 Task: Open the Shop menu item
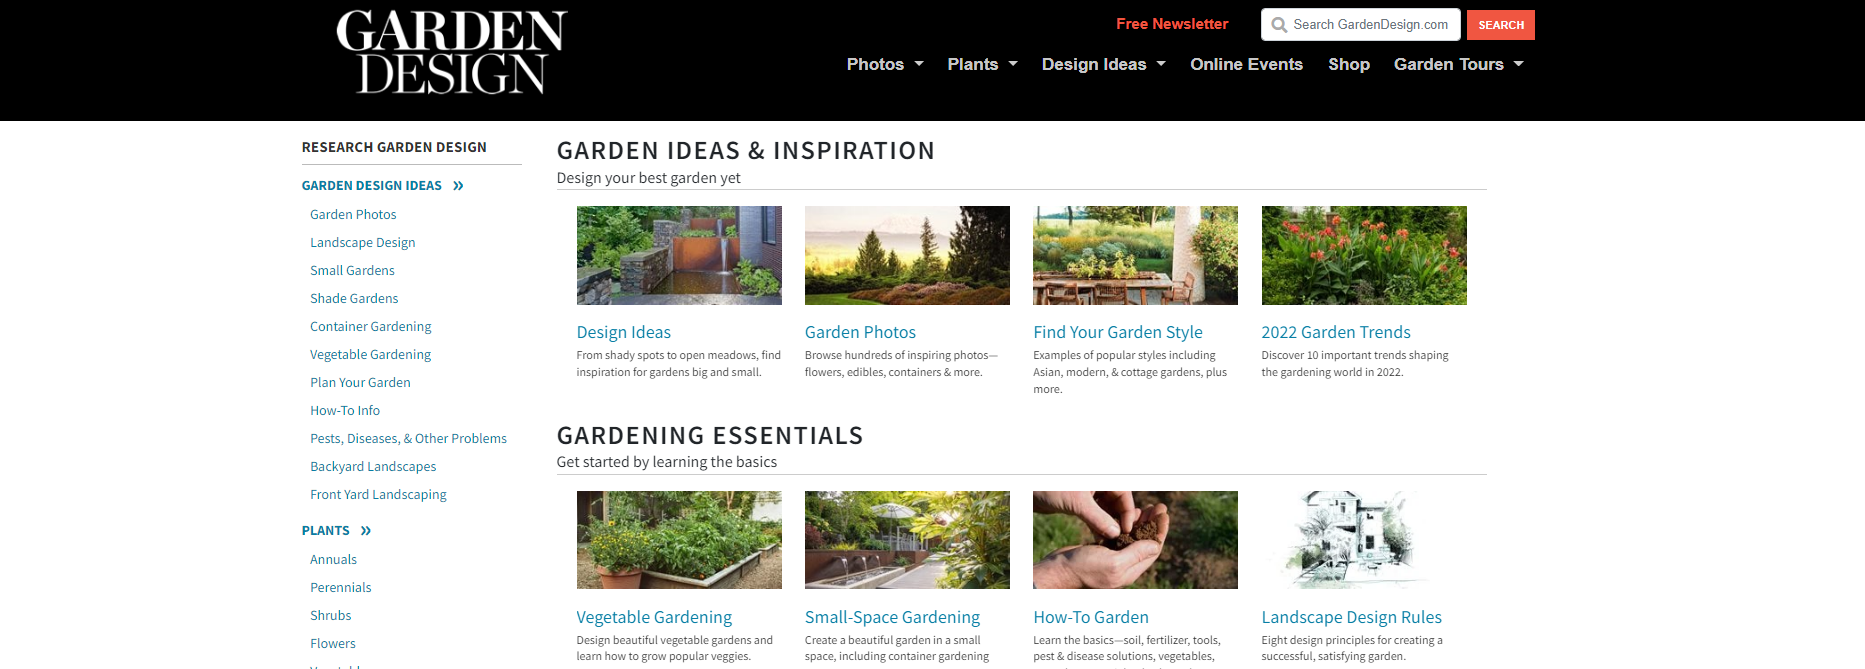point(1349,64)
